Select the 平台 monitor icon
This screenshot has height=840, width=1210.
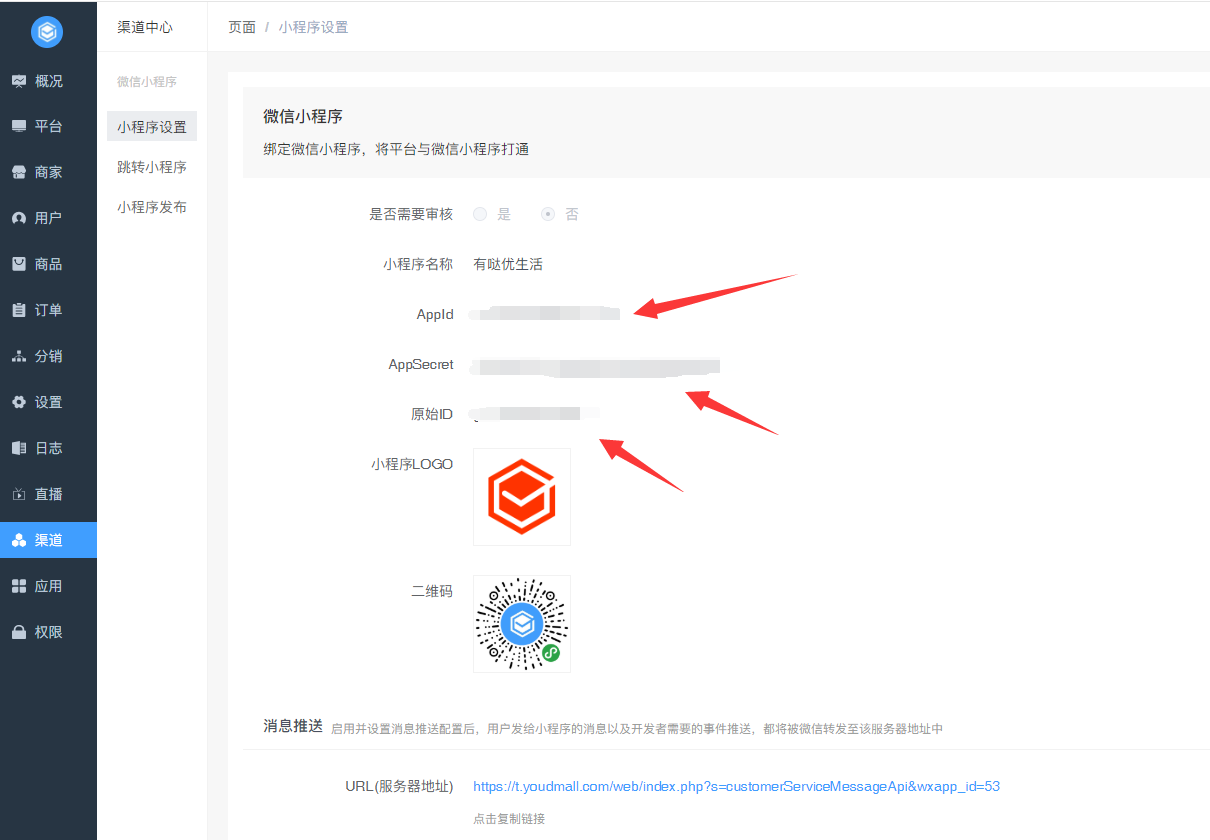pos(19,126)
